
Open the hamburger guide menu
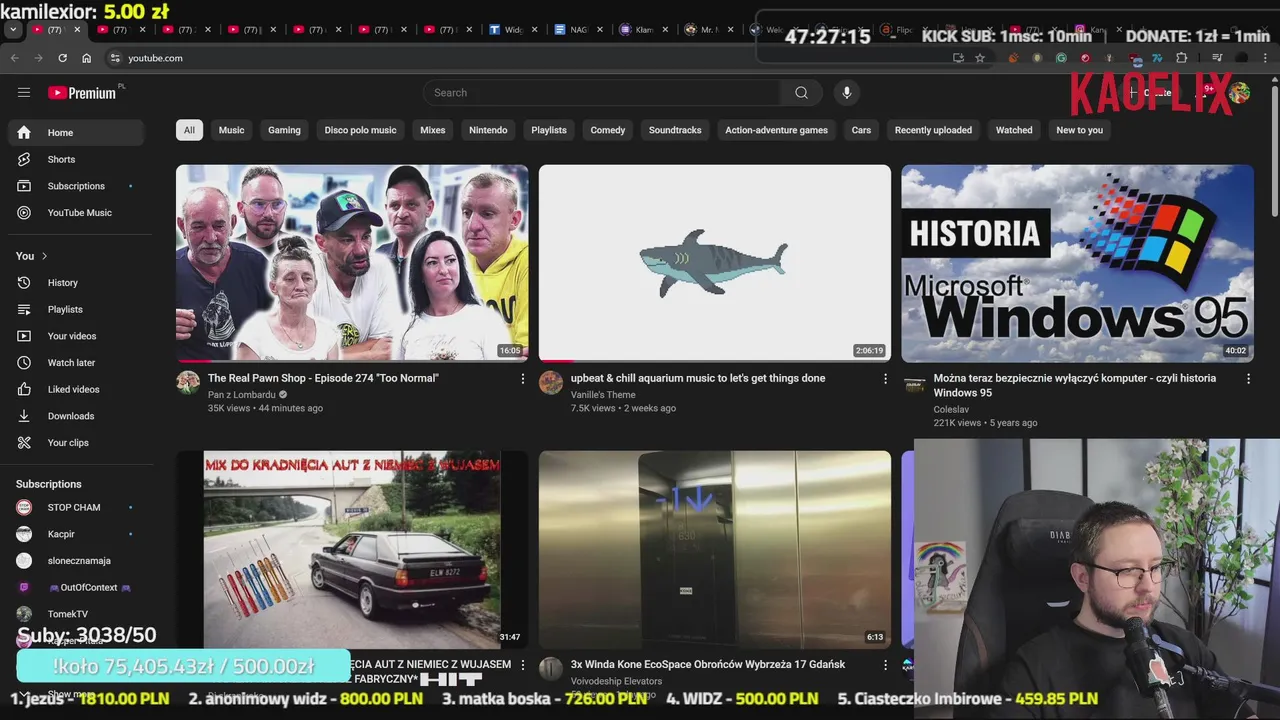click(24, 93)
